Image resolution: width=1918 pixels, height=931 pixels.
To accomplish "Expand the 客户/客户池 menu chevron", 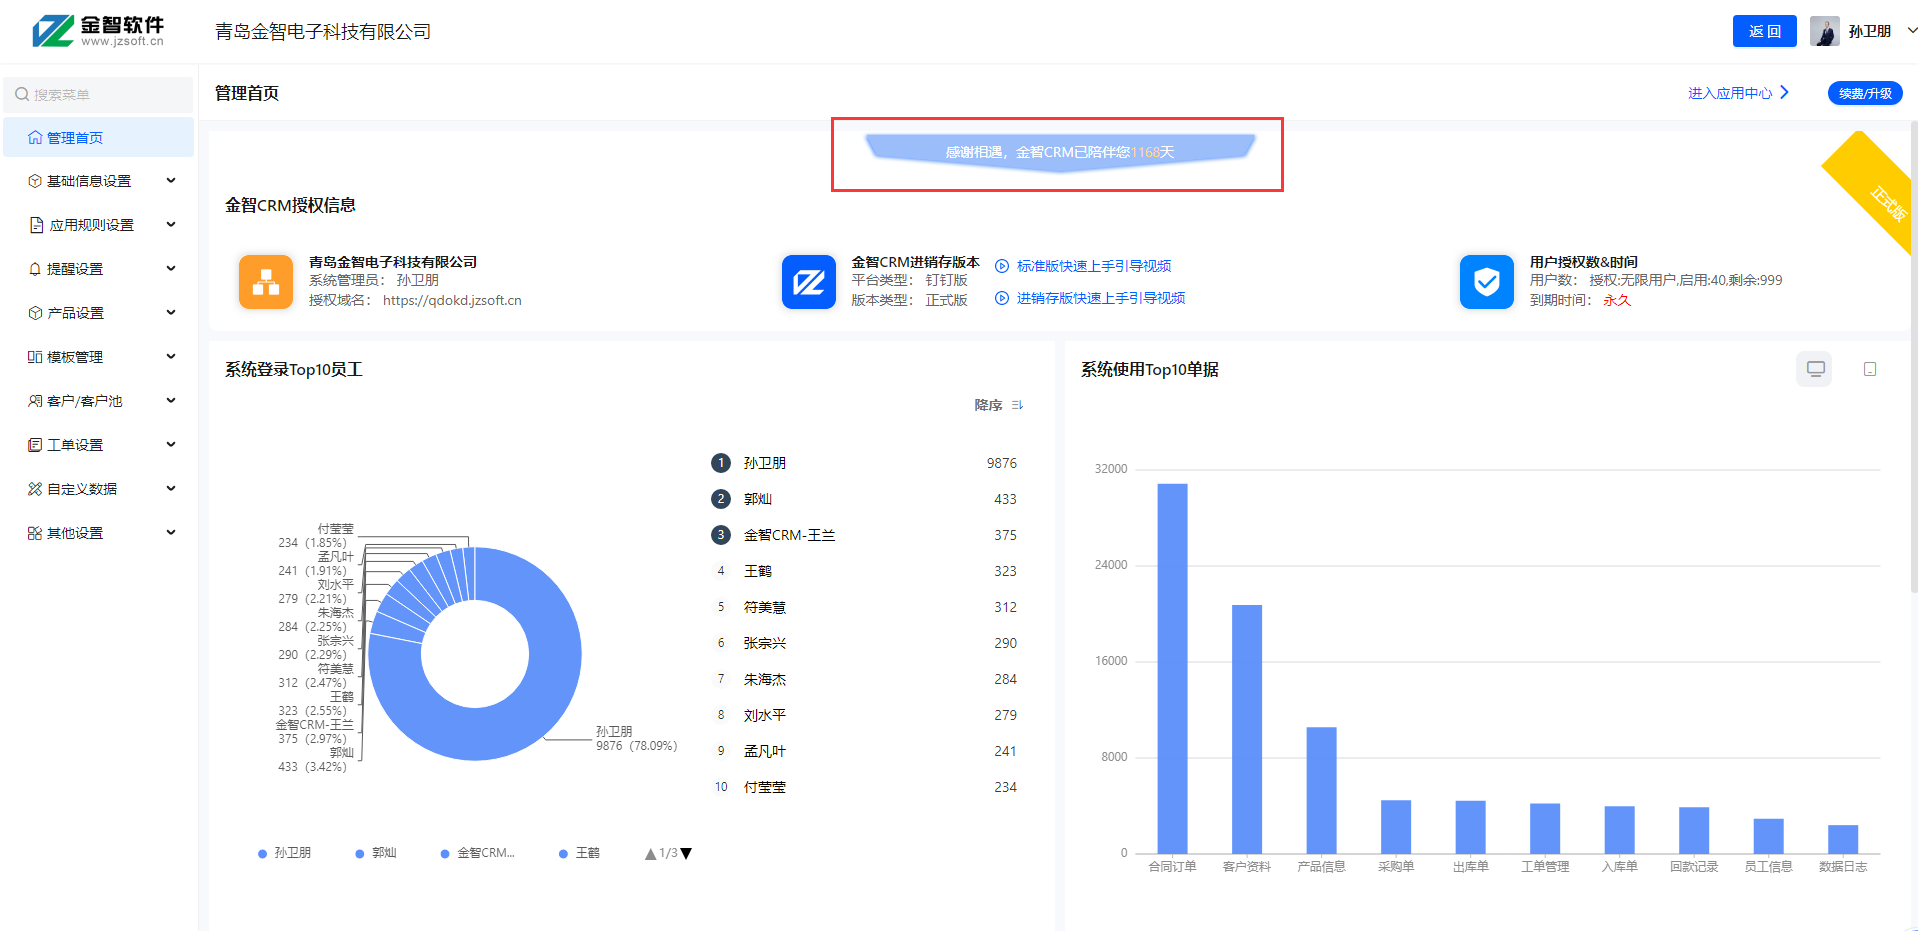I will (x=171, y=401).
